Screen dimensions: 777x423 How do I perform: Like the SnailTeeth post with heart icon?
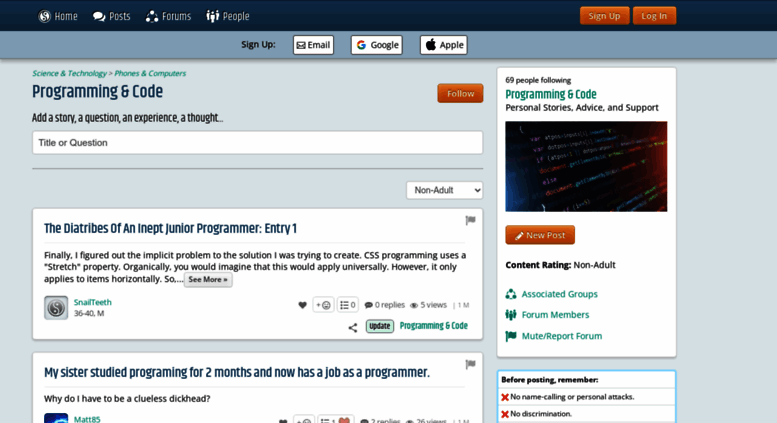pos(302,305)
